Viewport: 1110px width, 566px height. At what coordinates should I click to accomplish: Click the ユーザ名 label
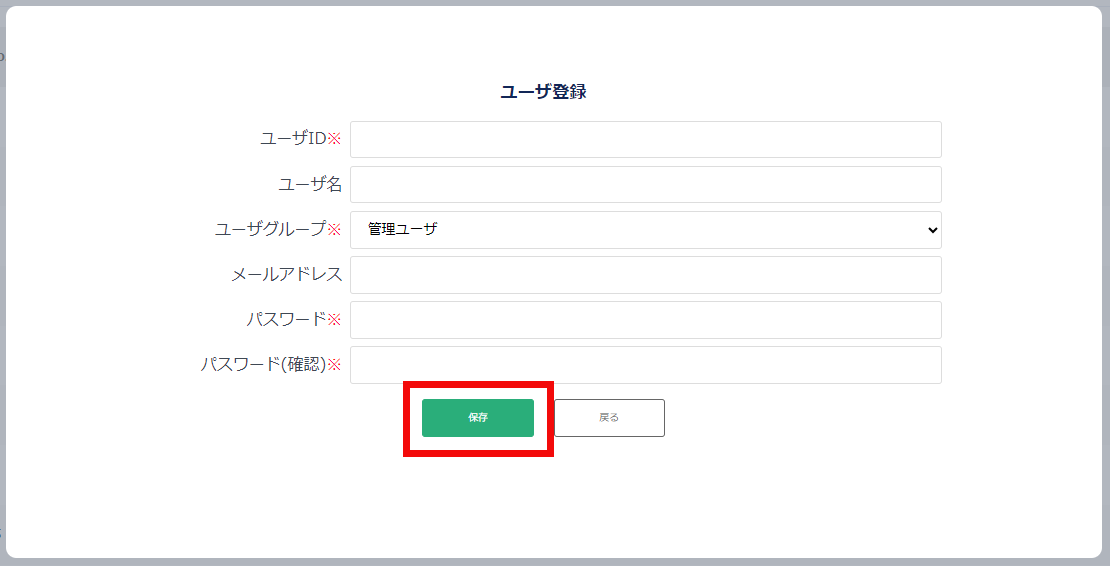[310, 184]
